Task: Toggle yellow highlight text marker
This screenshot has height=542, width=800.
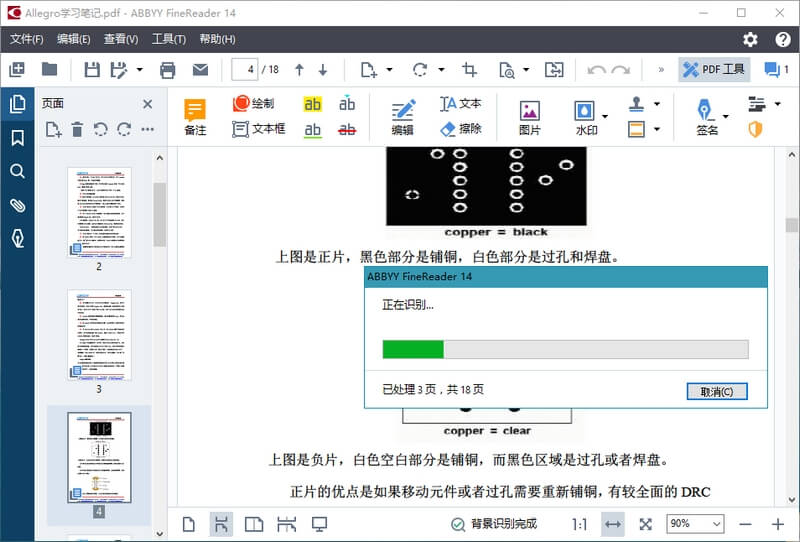Action: tap(313, 104)
